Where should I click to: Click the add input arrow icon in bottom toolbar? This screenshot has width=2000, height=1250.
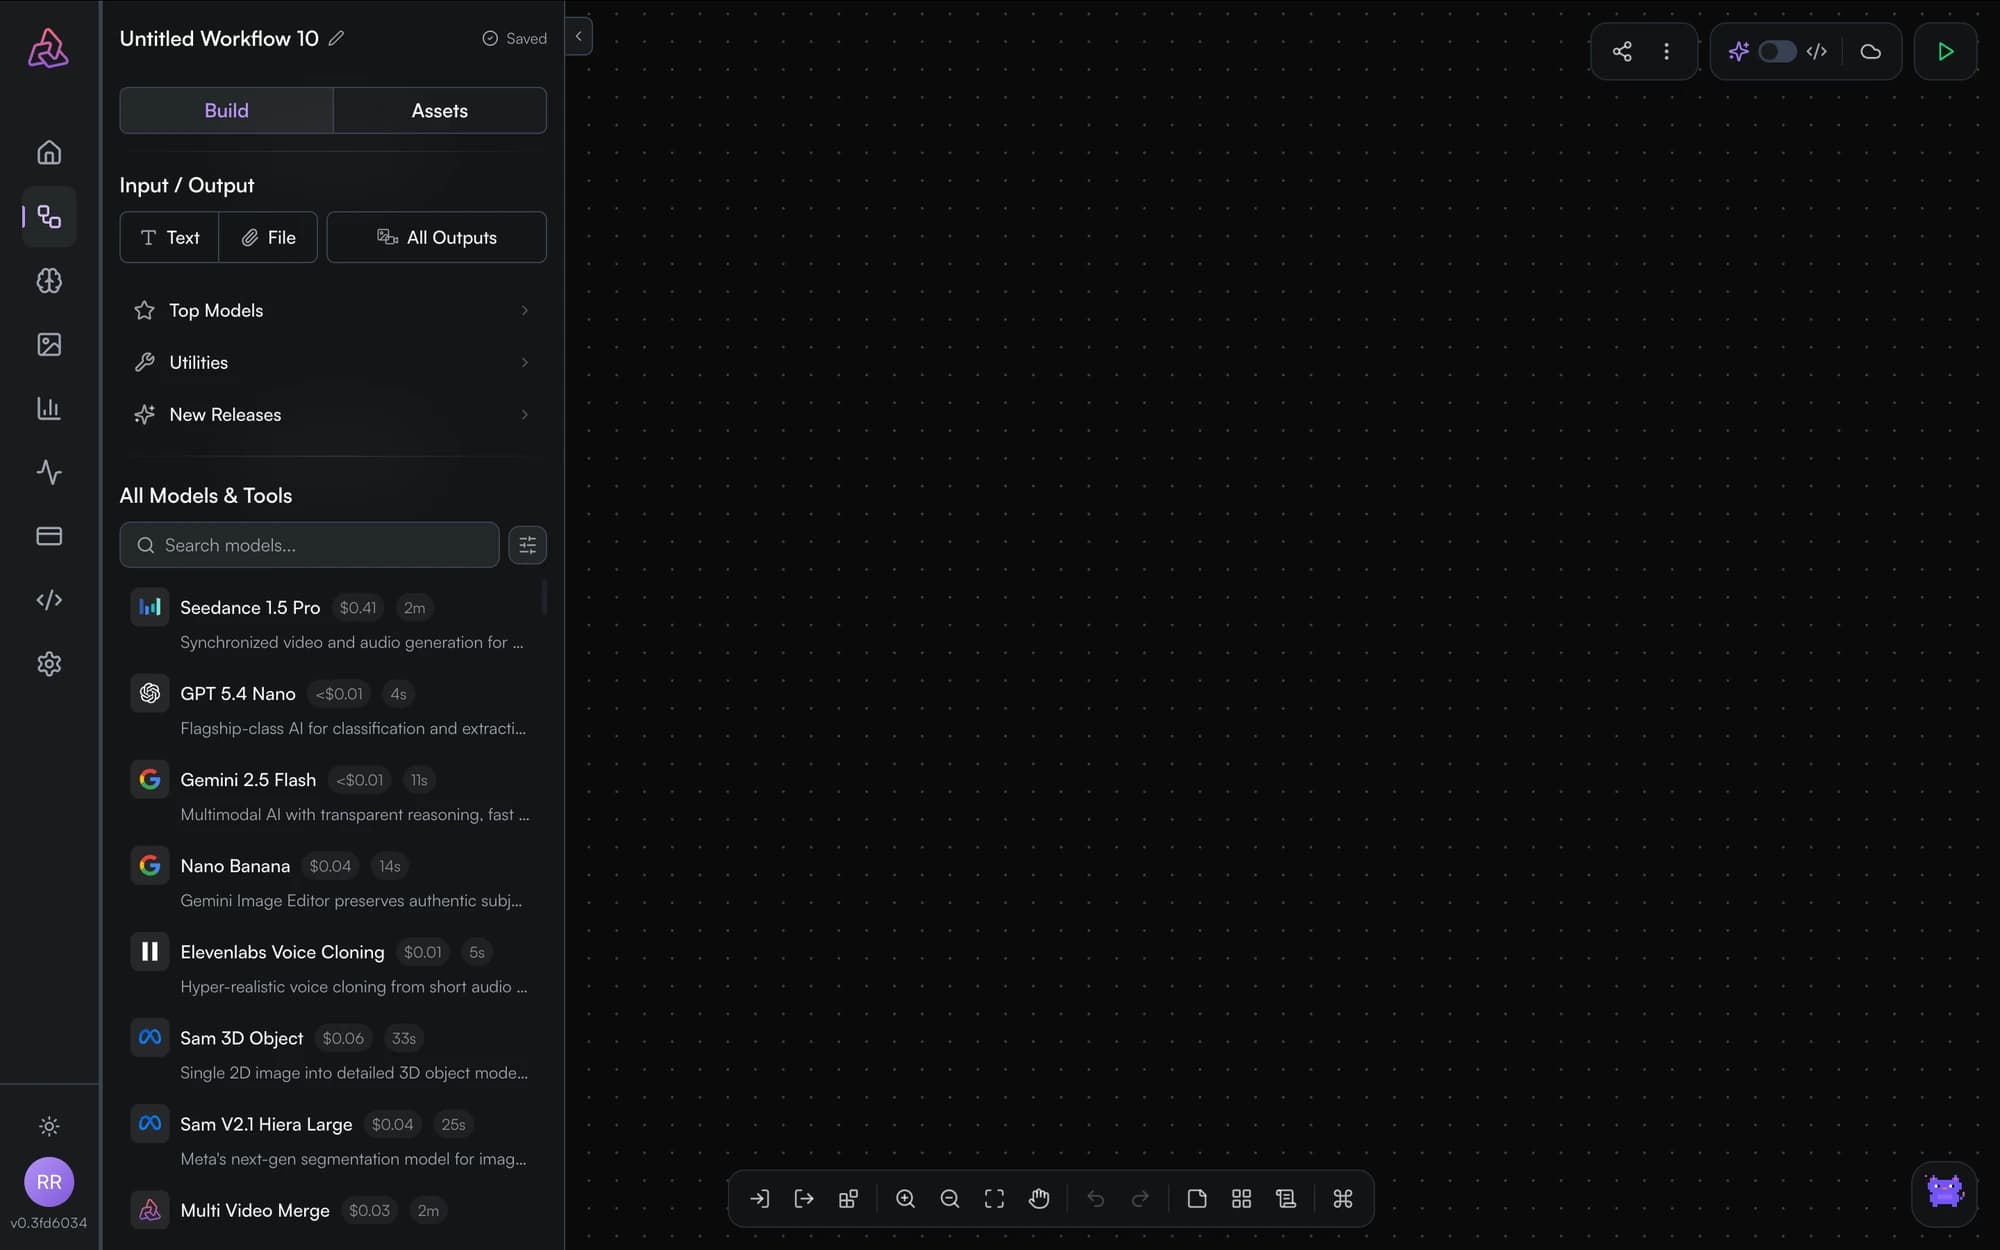[x=760, y=1198]
